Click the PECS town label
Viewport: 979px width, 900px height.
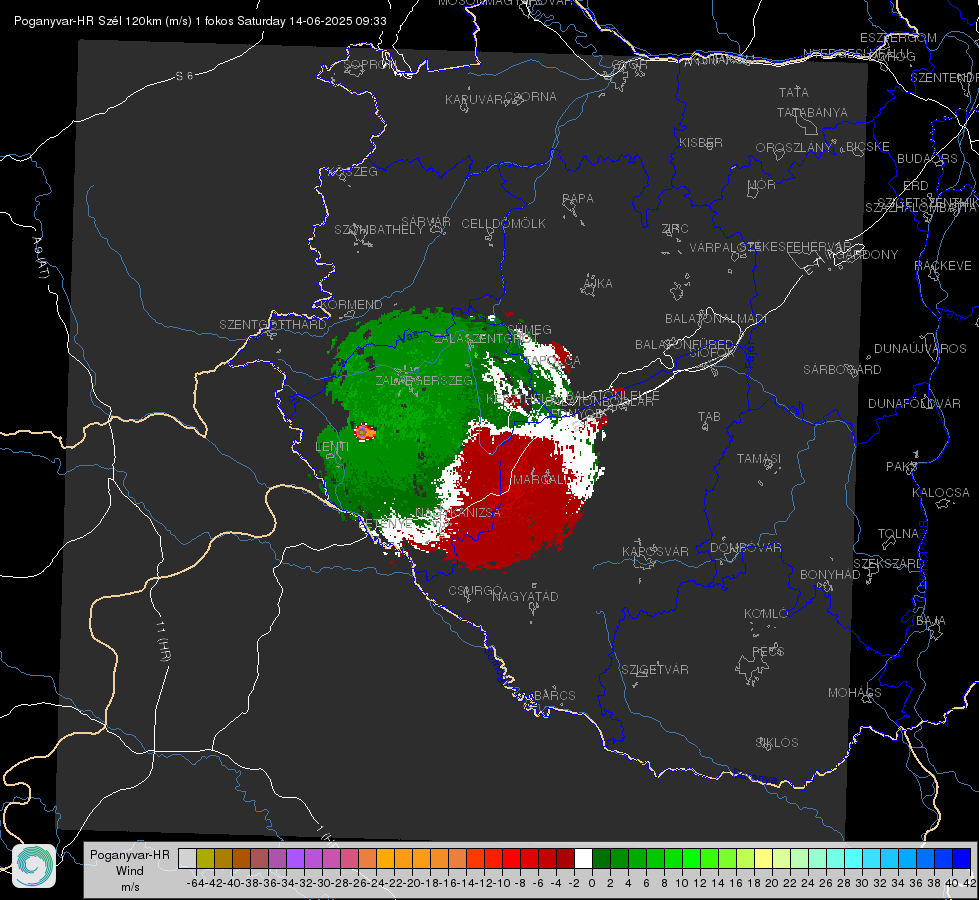pyautogui.click(x=768, y=651)
